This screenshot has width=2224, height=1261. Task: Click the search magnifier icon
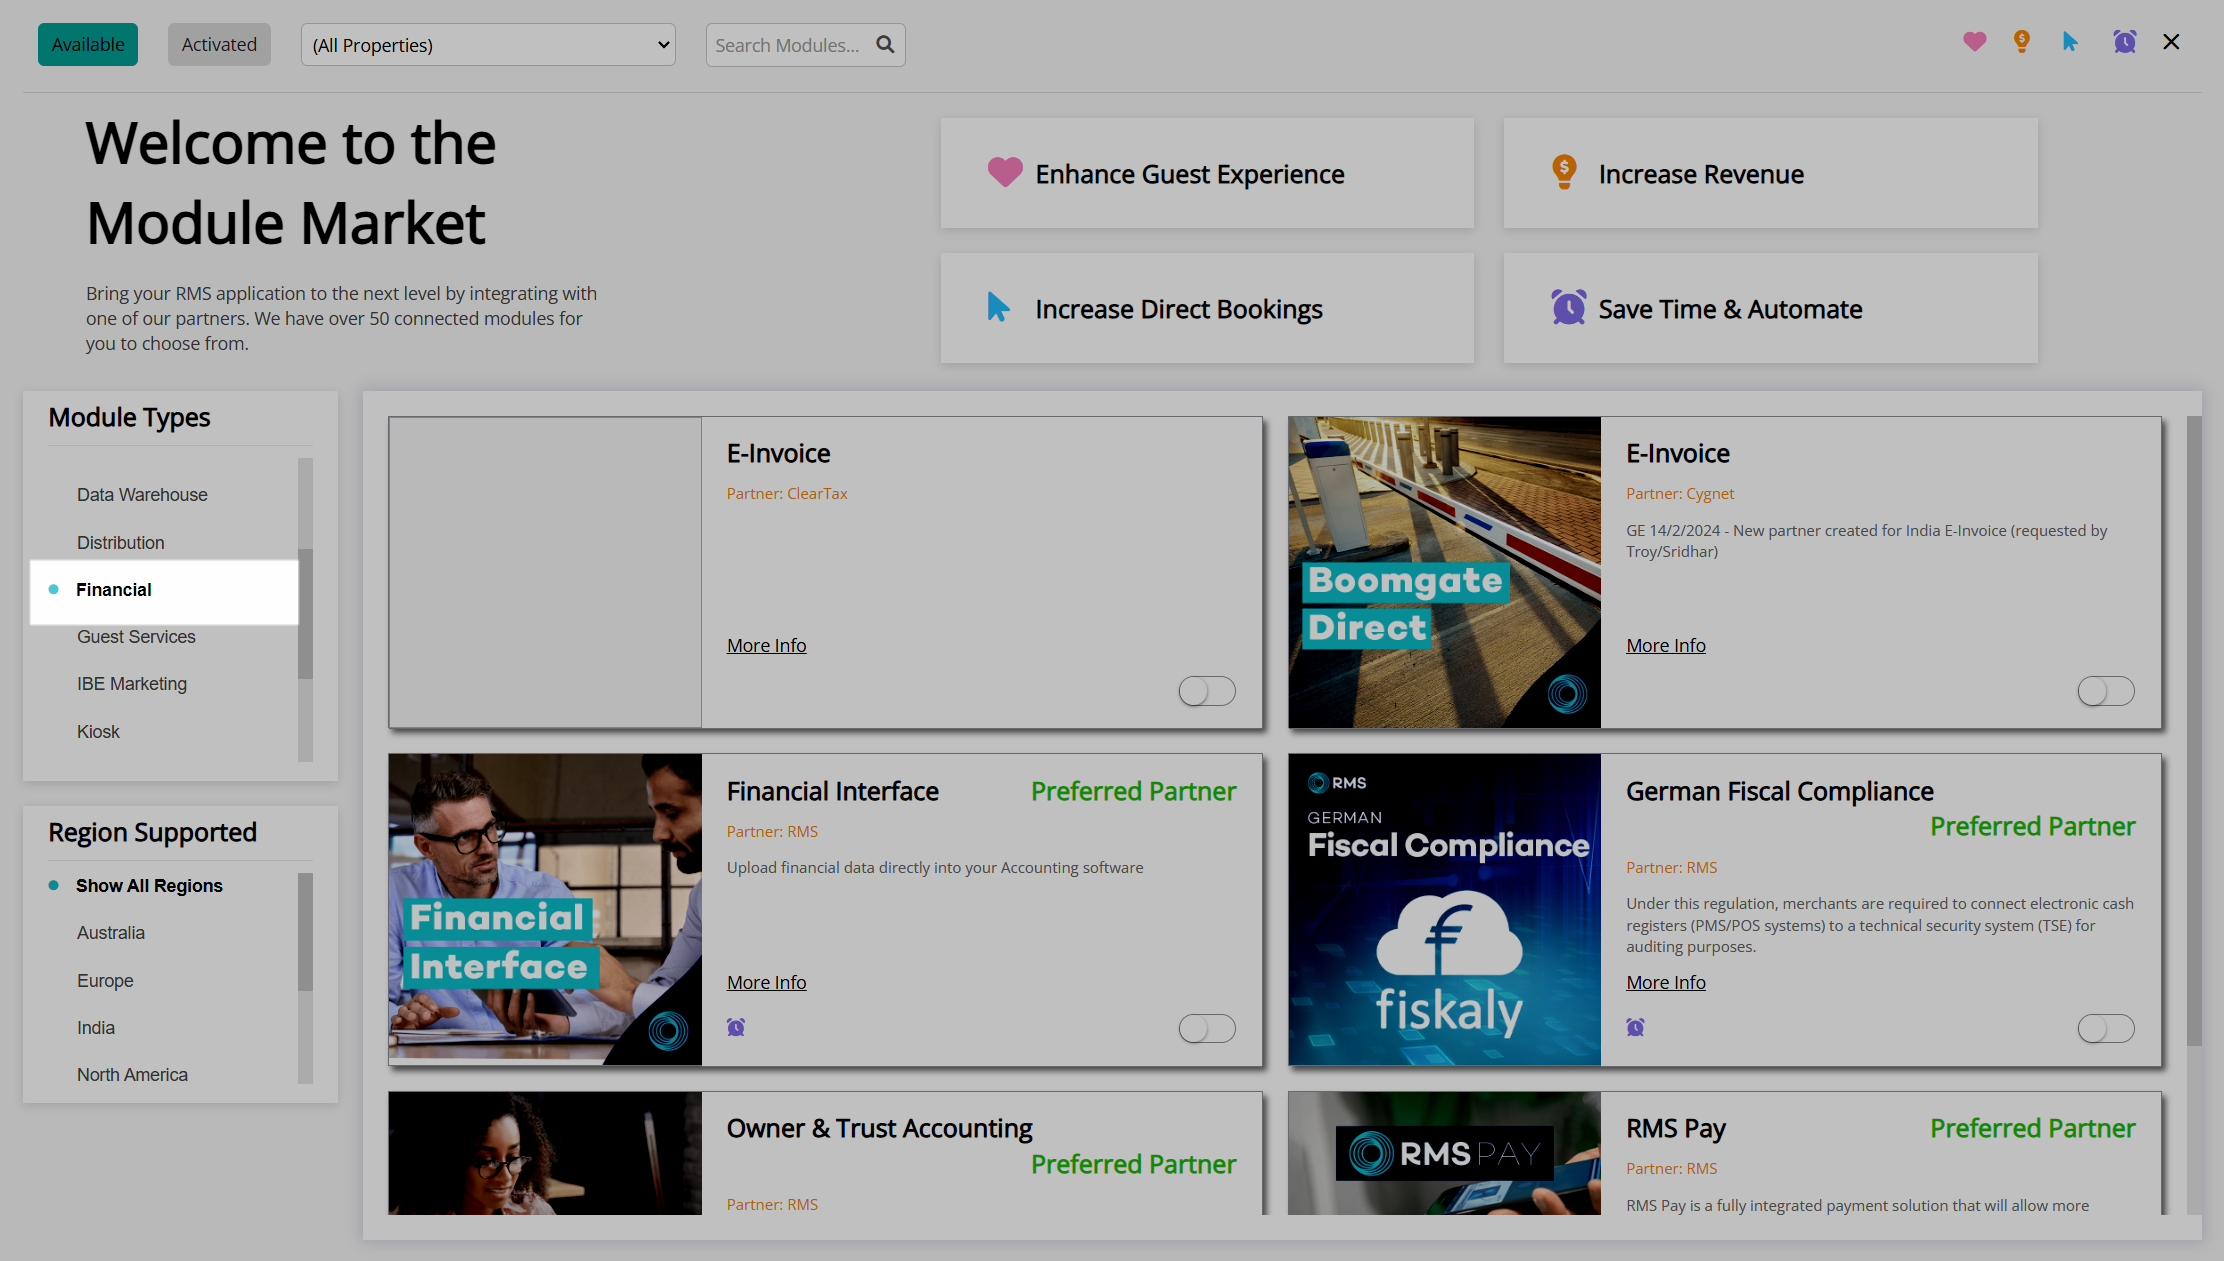885,45
